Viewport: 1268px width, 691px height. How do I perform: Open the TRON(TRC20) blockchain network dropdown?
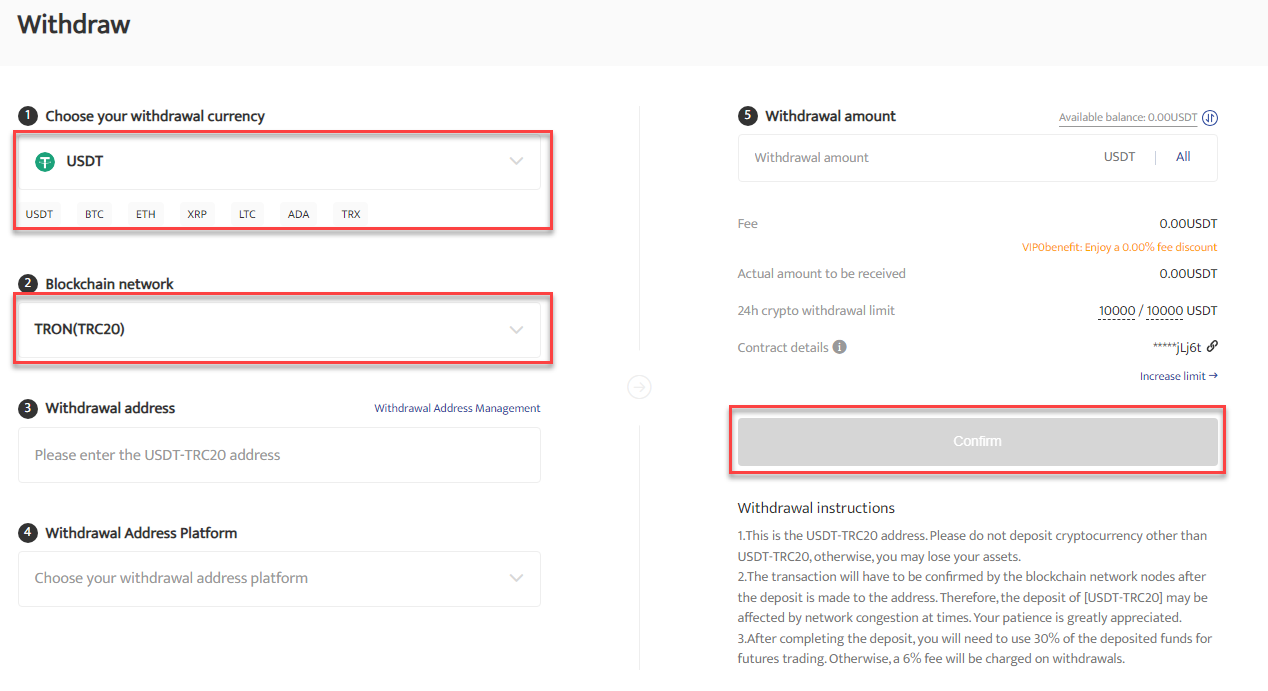click(x=279, y=329)
